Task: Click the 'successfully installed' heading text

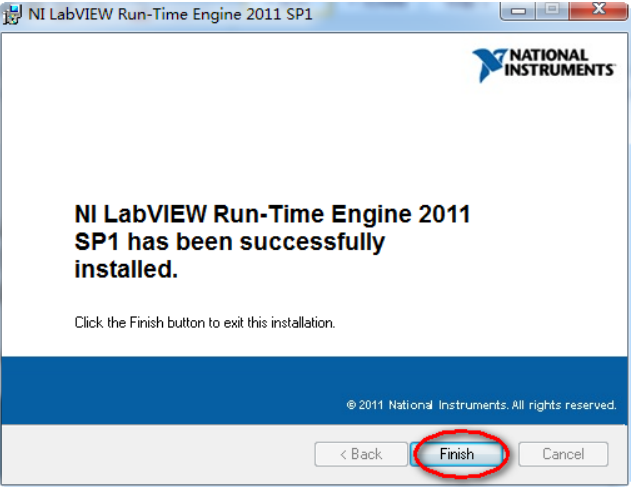Action: tap(272, 241)
